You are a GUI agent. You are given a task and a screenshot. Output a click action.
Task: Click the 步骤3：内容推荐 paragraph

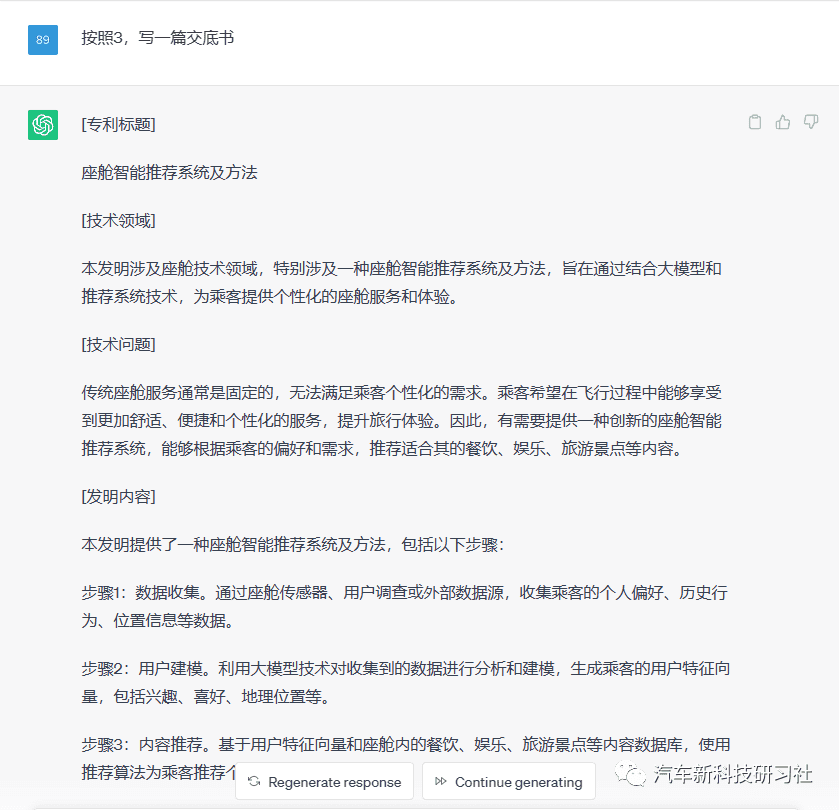tap(406, 758)
